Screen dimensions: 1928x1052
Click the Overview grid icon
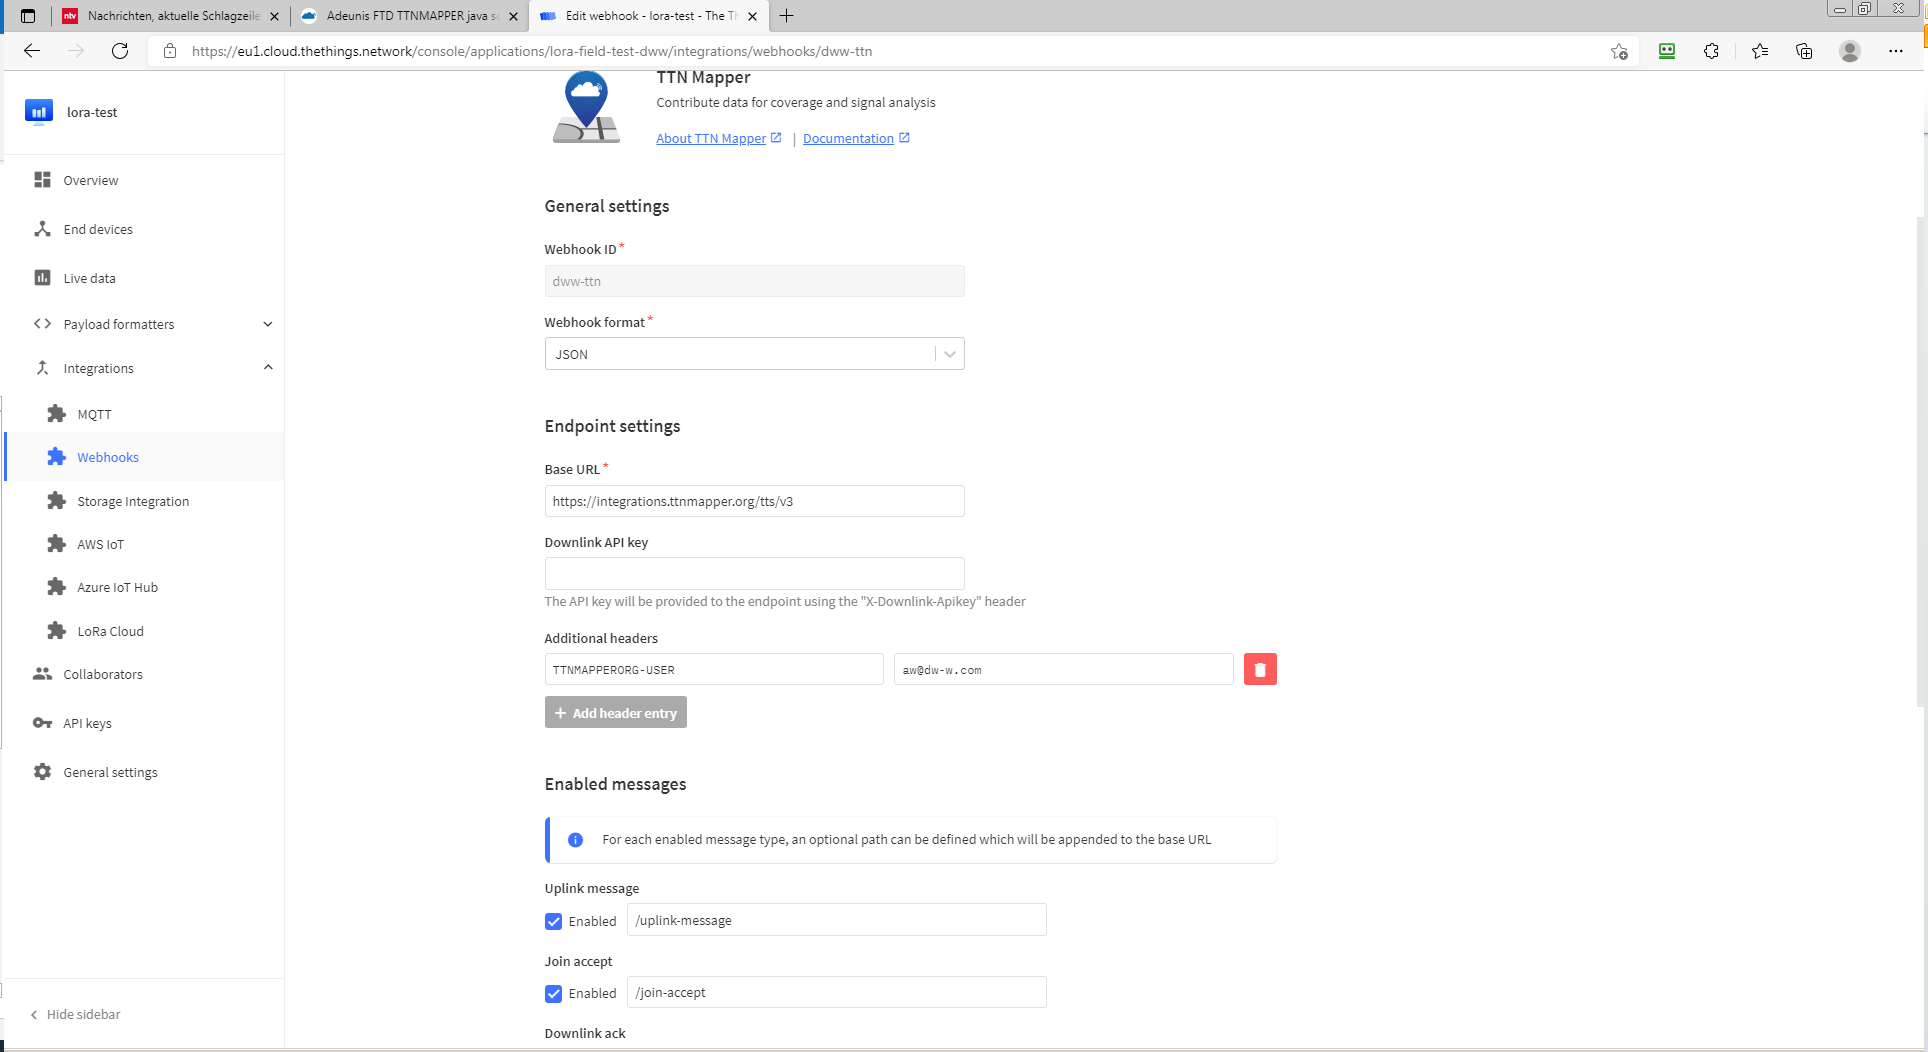point(42,179)
